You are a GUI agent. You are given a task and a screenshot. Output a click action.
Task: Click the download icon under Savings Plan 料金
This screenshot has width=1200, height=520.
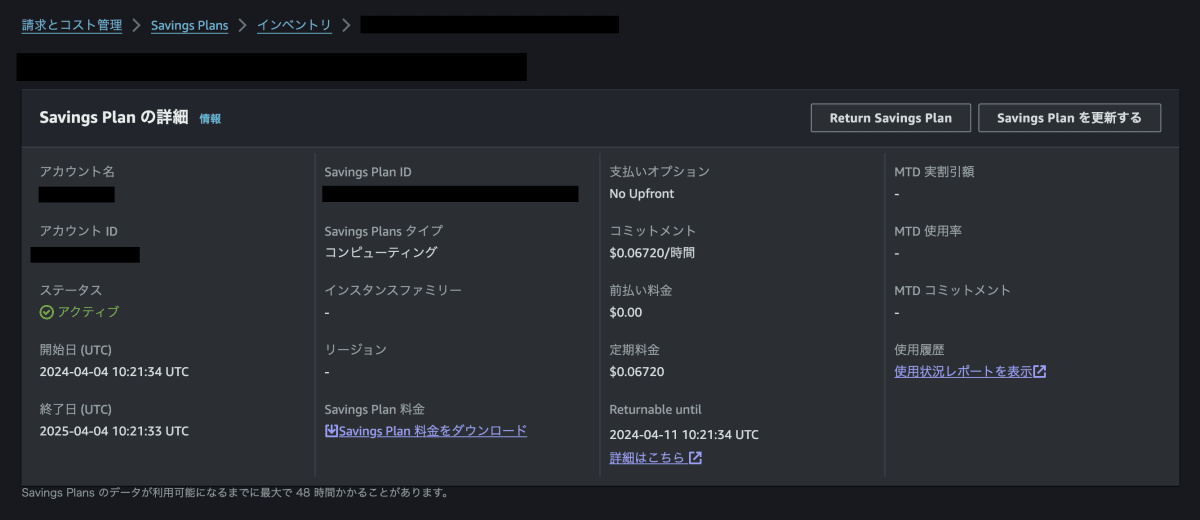click(331, 431)
